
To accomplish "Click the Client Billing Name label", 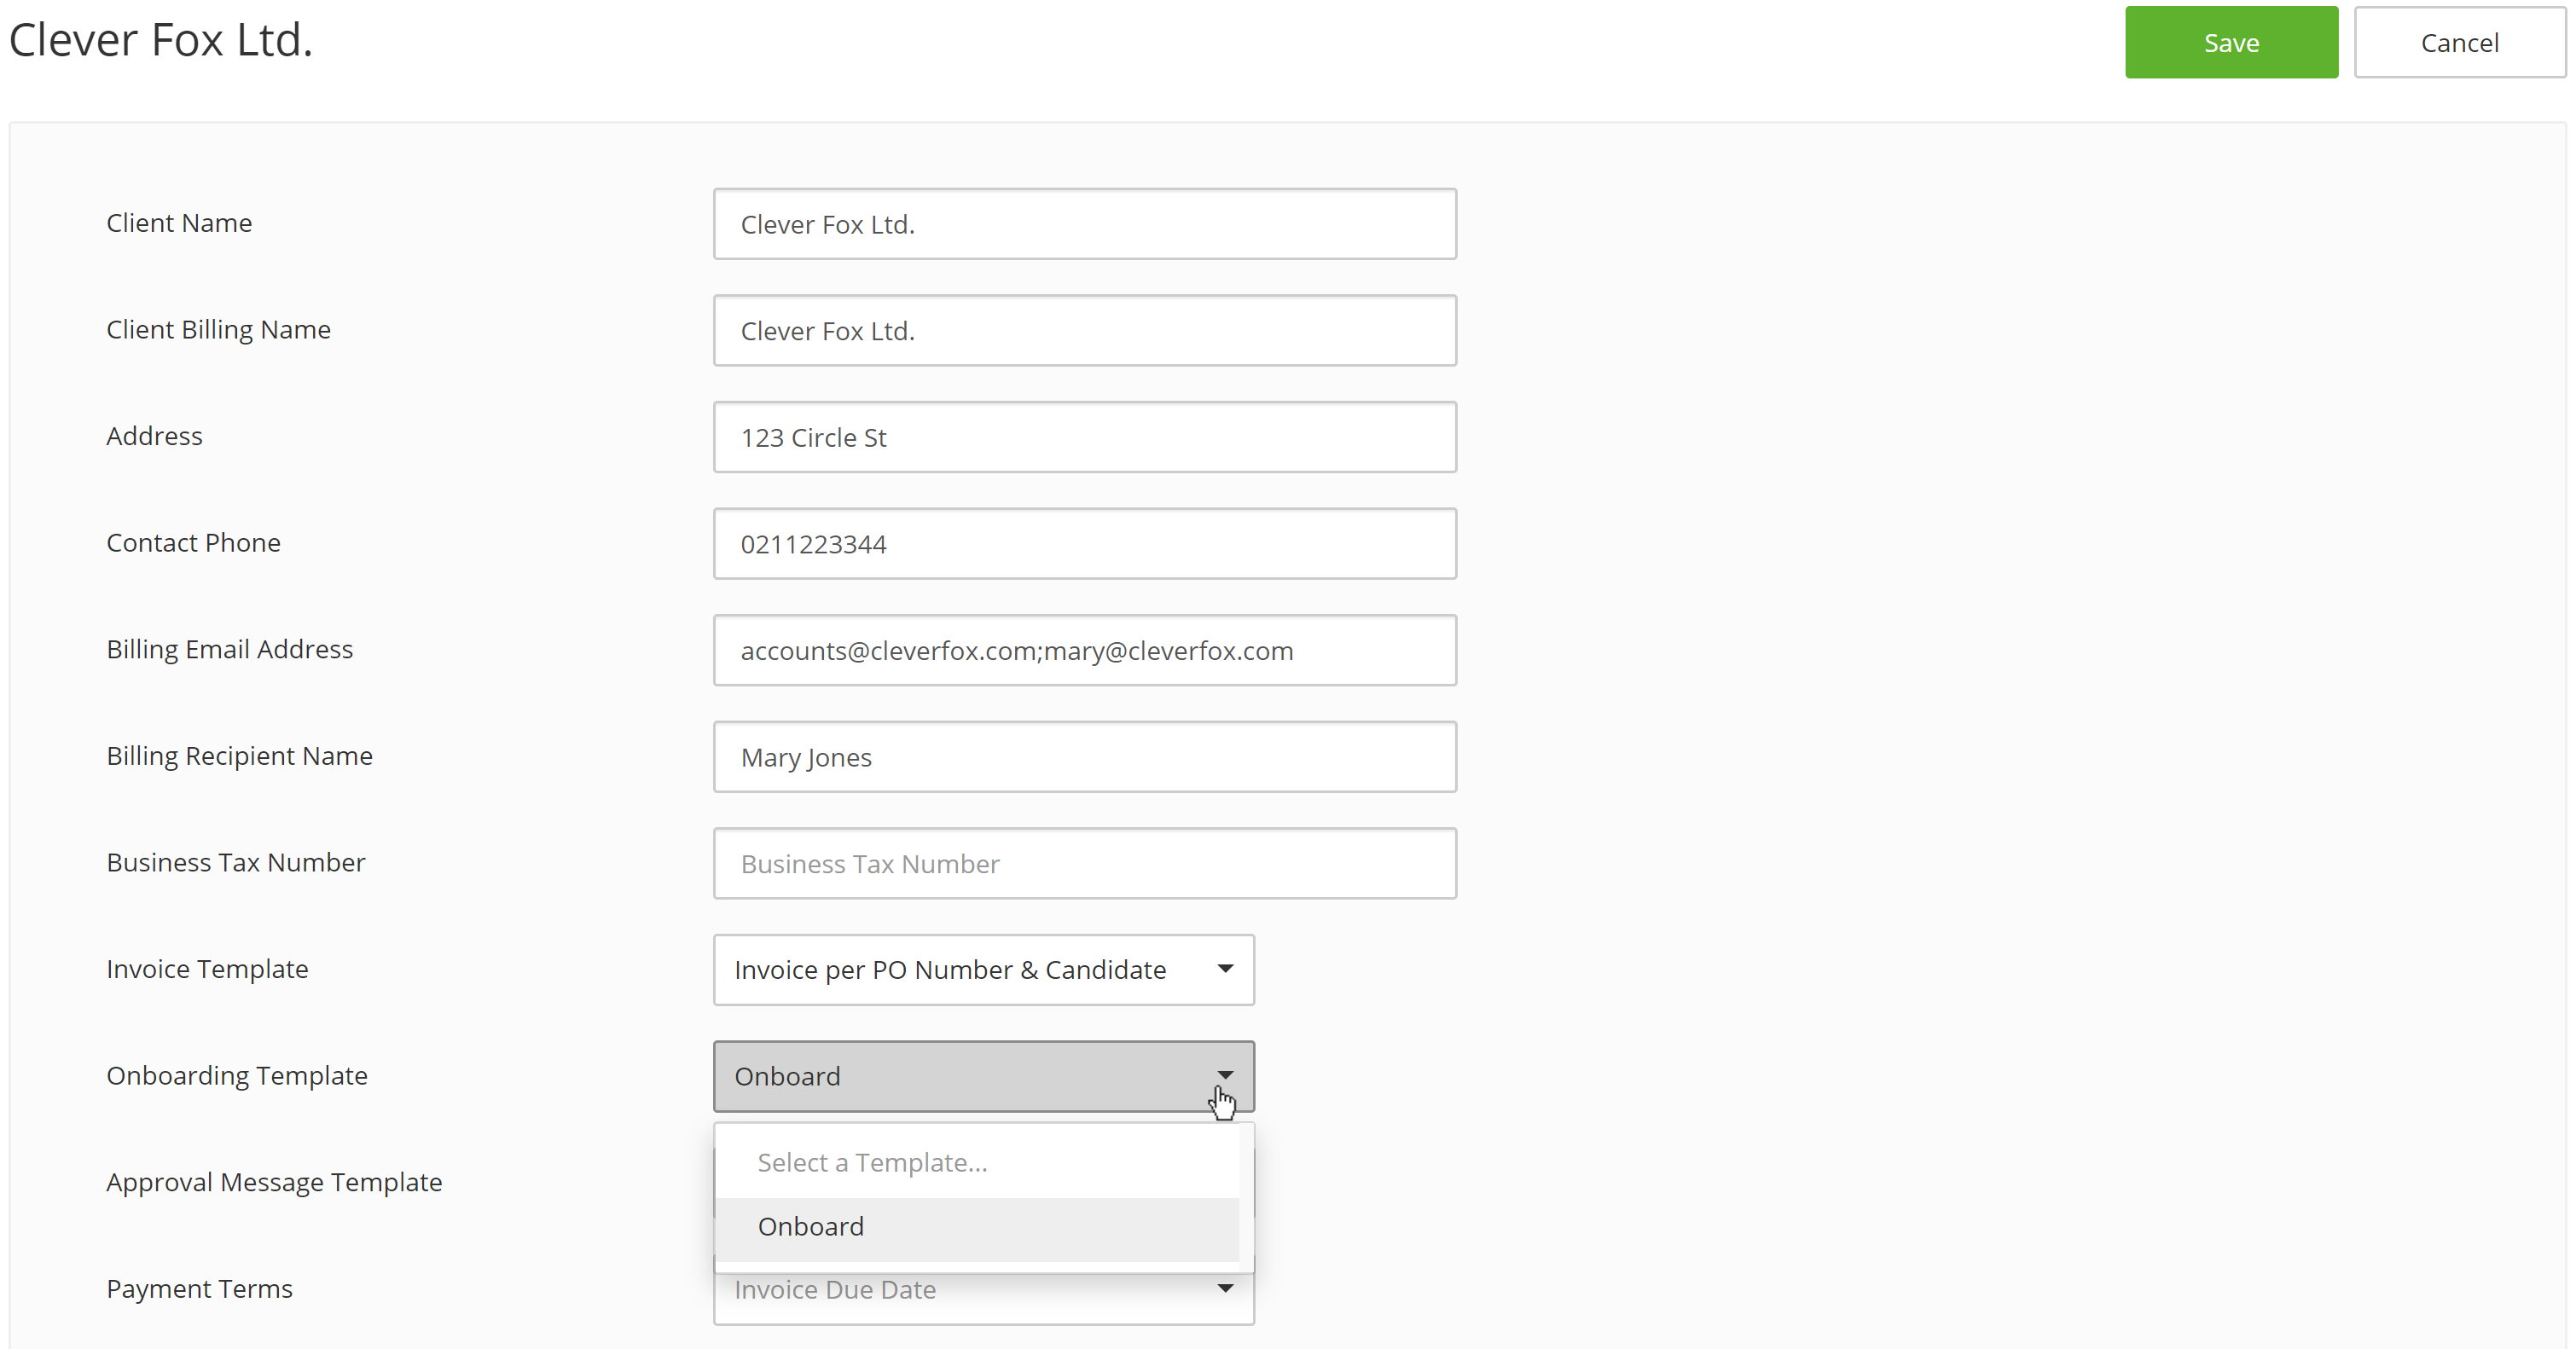I will pyautogui.click(x=218, y=330).
